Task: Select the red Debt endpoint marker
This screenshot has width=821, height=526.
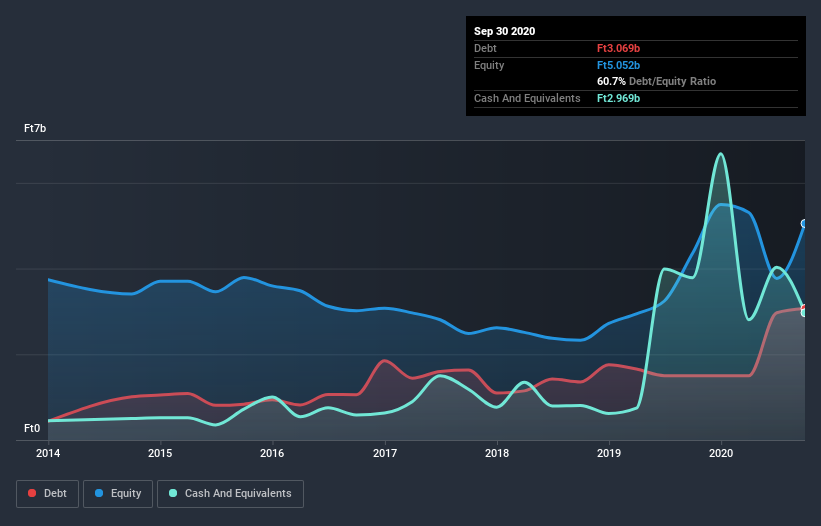Action: [x=804, y=308]
